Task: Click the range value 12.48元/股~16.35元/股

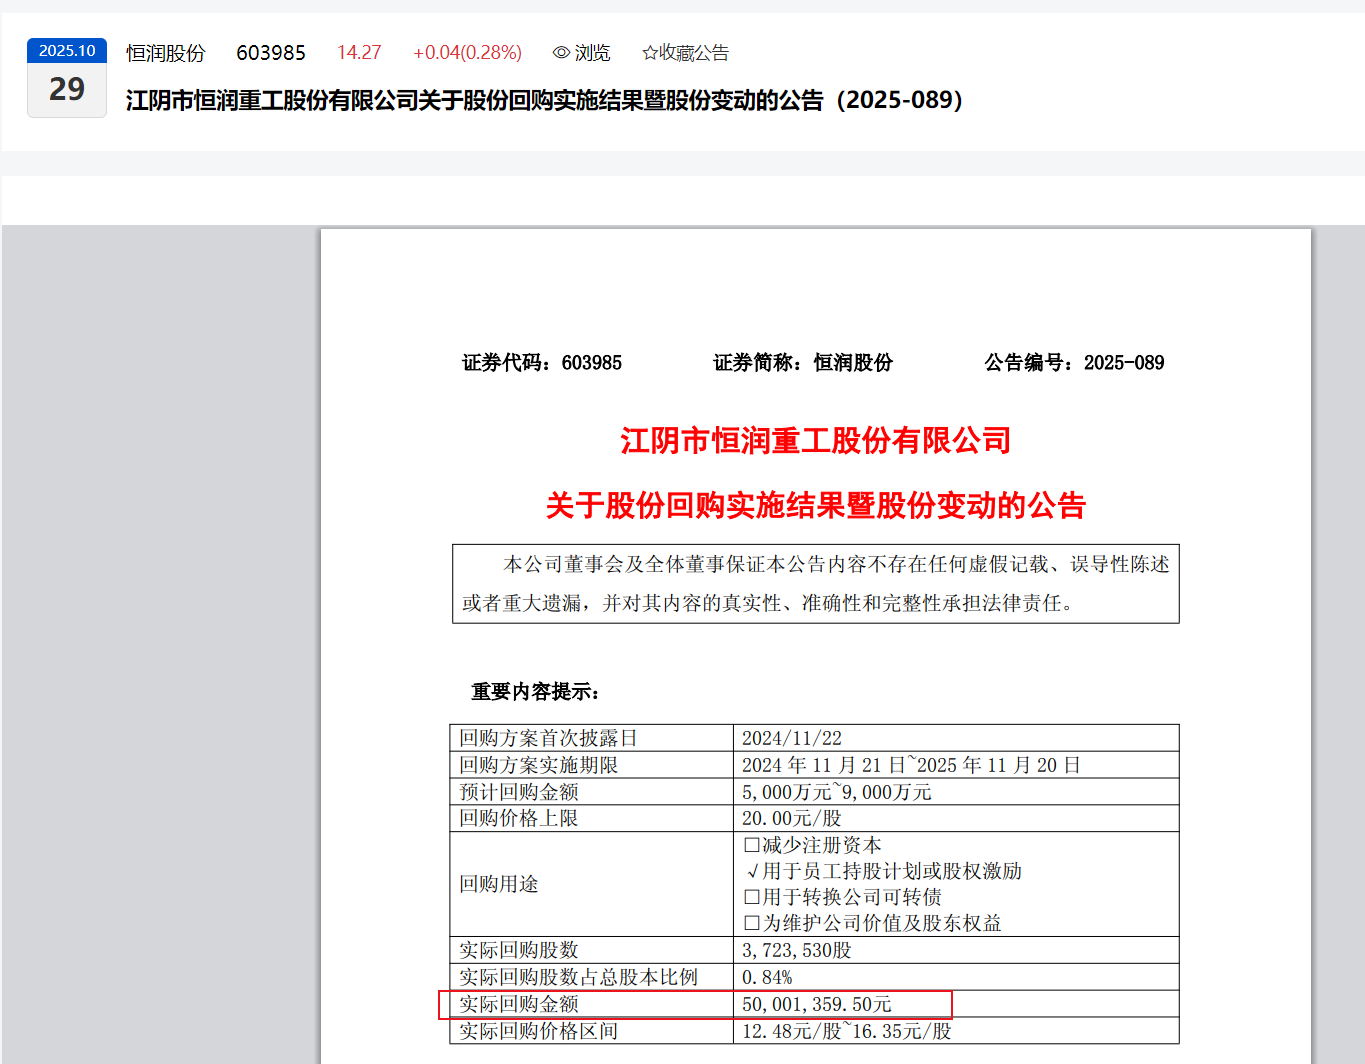Action: coord(847,1031)
